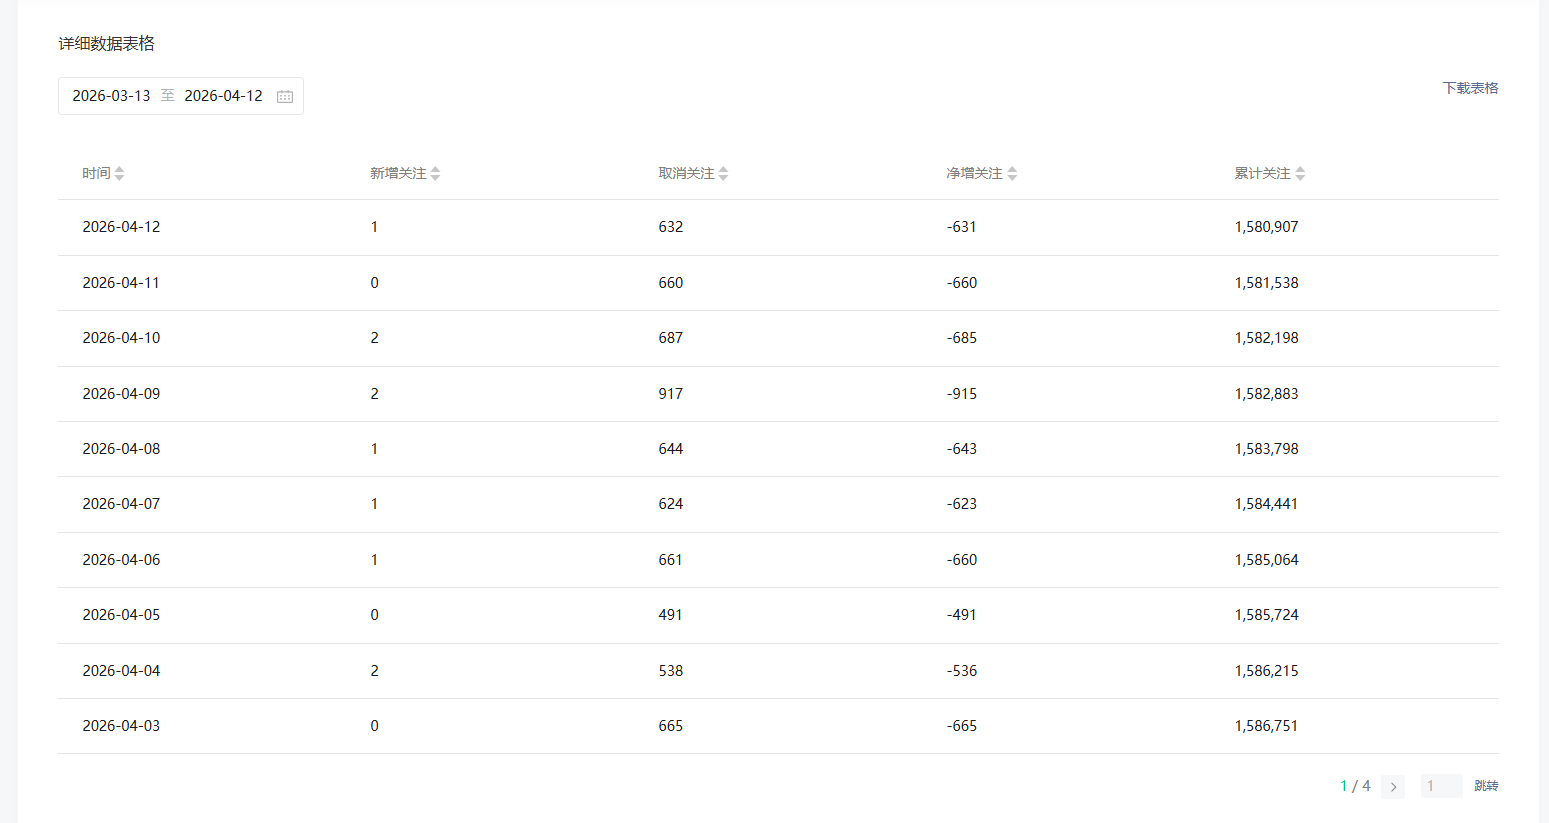Focus the page number input field
Image resolution: width=1549 pixels, height=823 pixels.
pyautogui.click(x=1441, y=786)
